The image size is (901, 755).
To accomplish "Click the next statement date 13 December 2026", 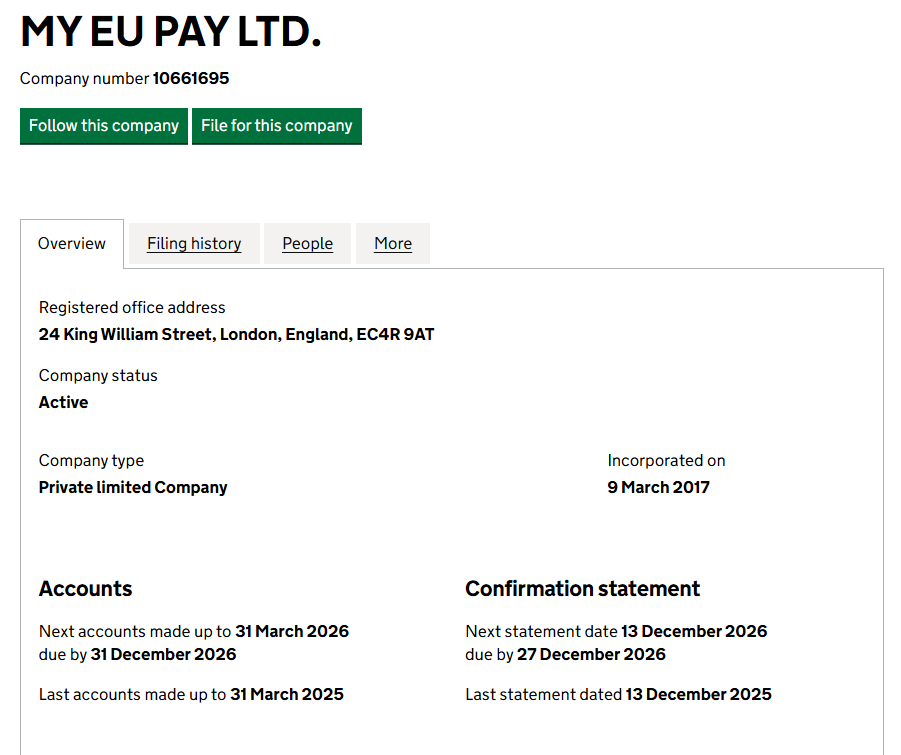I will click(x=694, y=631).
